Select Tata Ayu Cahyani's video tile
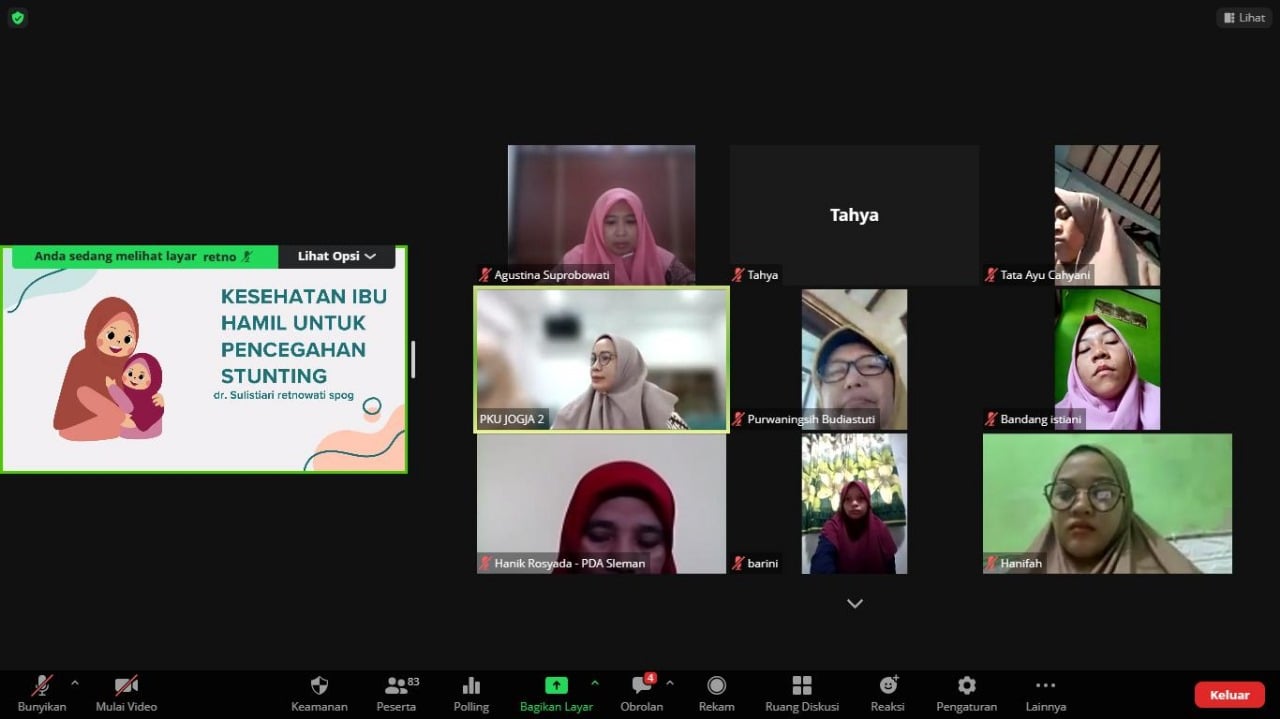Screen dimensions: 1280x719 tap(1107, 215)
